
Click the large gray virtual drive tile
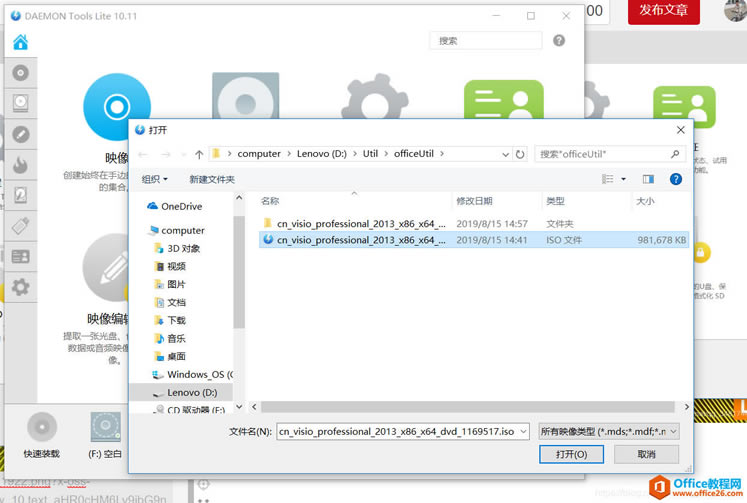click(245, 95)
